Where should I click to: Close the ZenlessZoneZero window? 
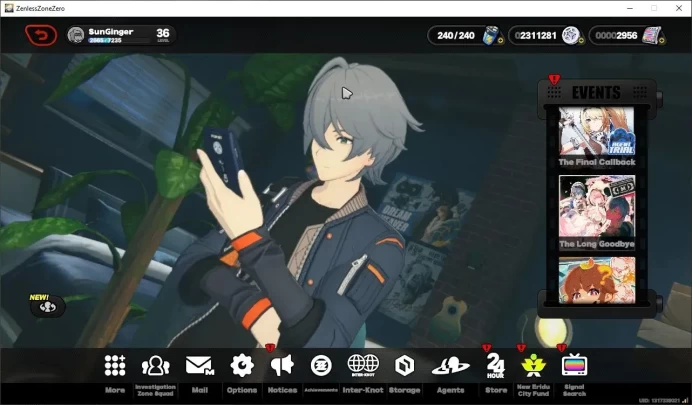[679, 8]
